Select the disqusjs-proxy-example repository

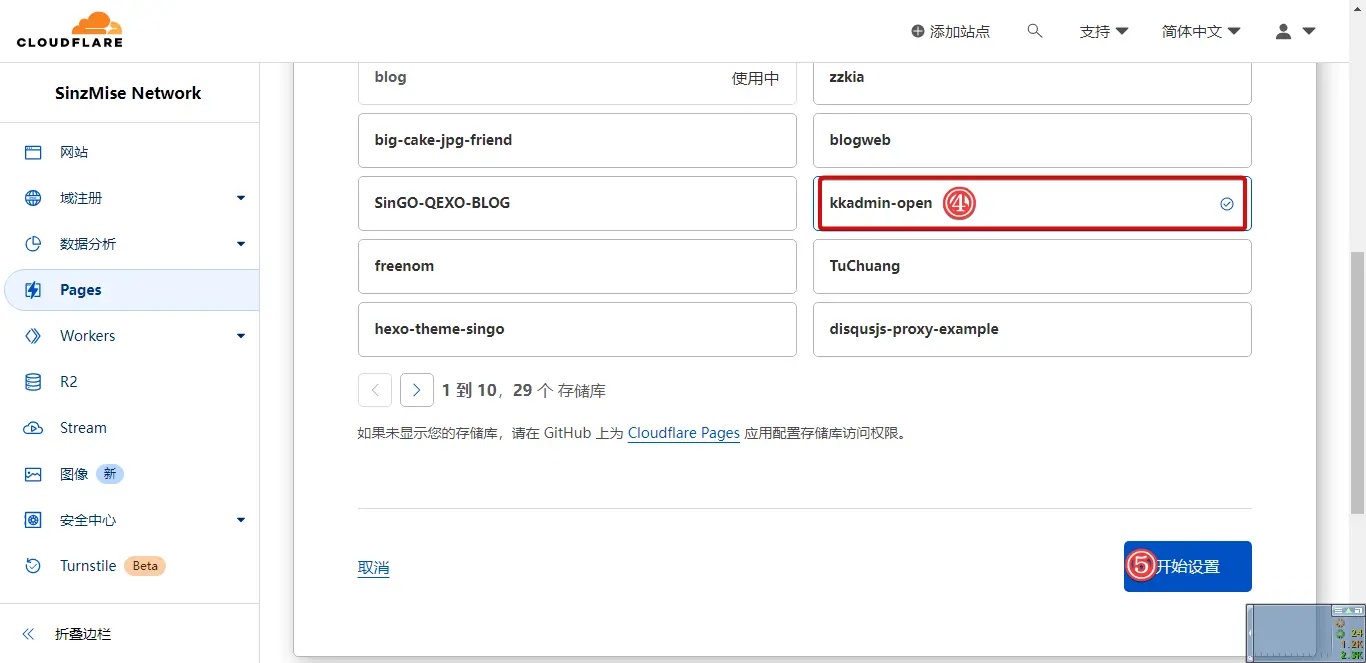(x=1032, y=329)
